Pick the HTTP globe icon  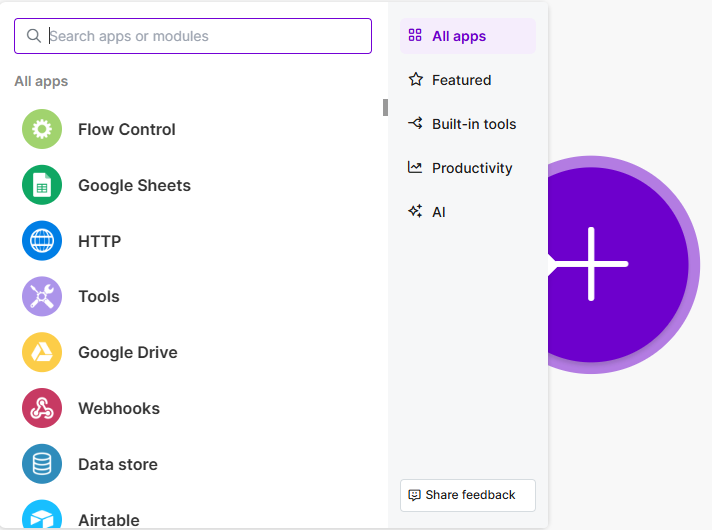point(42,241)
